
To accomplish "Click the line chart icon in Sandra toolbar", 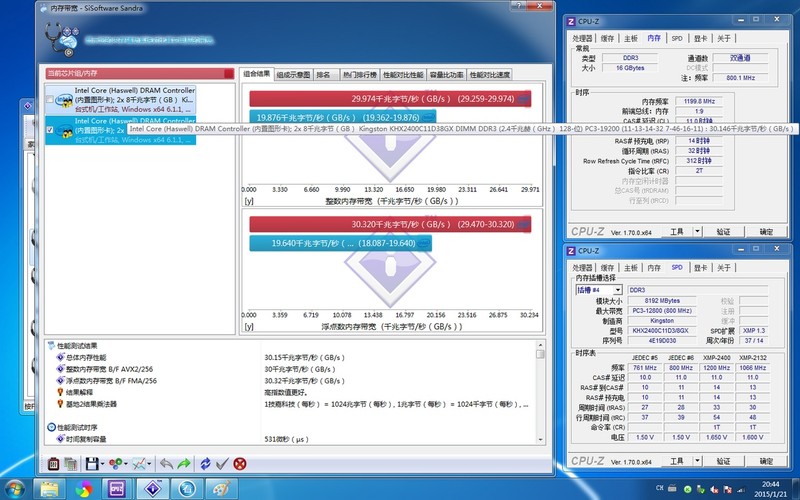I will [138, 464].
